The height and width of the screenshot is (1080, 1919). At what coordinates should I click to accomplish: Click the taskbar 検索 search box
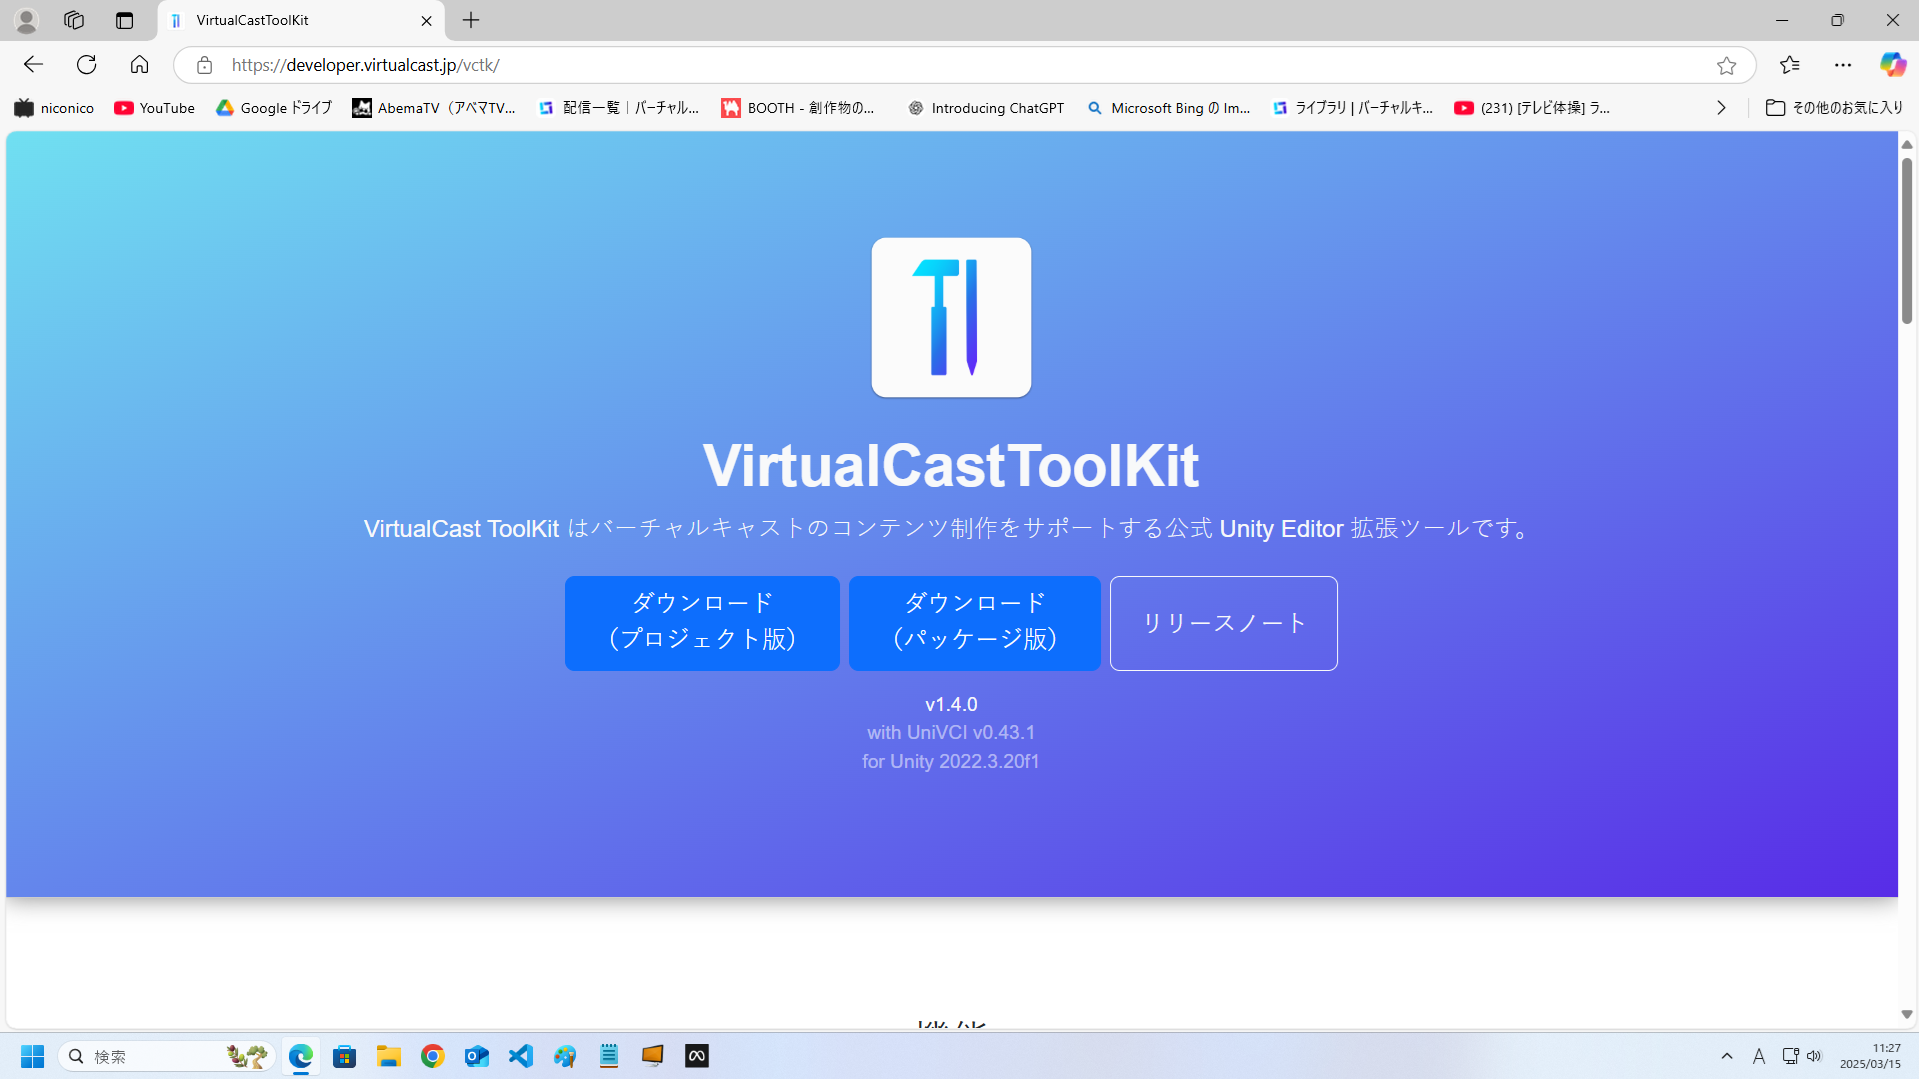click(166, 1056)
